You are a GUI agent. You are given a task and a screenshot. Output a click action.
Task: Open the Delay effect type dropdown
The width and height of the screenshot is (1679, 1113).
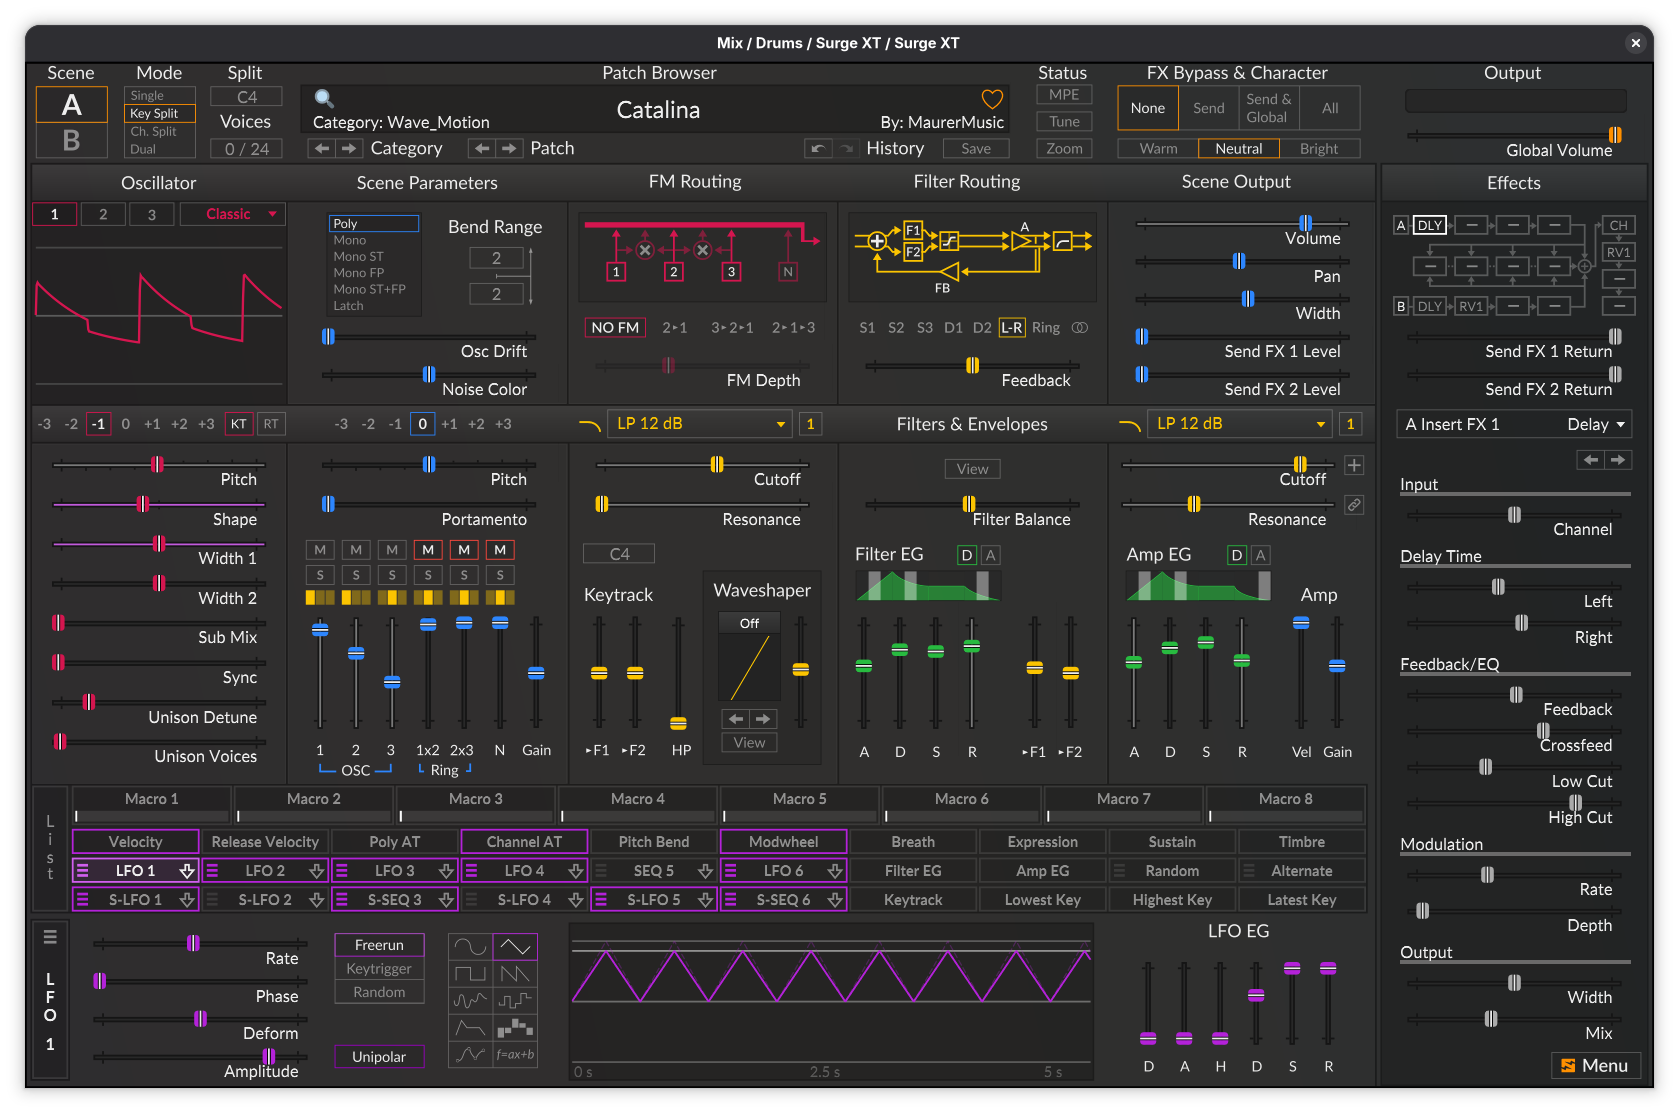click(1596, 424)
